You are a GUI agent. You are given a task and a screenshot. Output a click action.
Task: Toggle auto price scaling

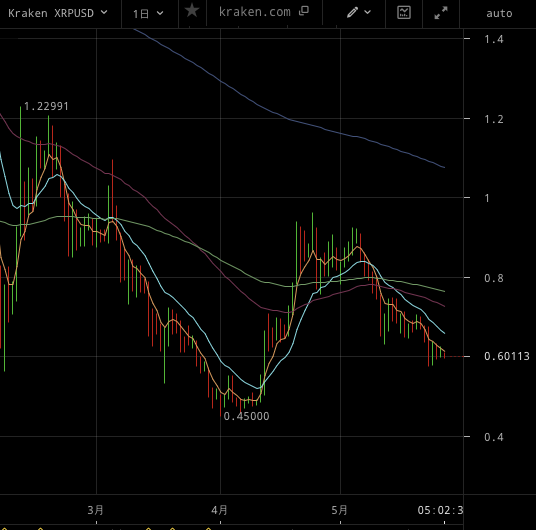[499, 13]
